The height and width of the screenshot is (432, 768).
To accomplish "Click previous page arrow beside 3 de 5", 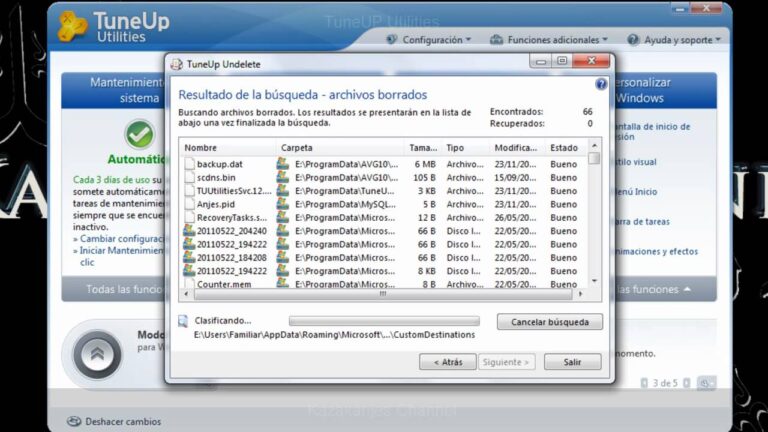I will click(644, 383).
